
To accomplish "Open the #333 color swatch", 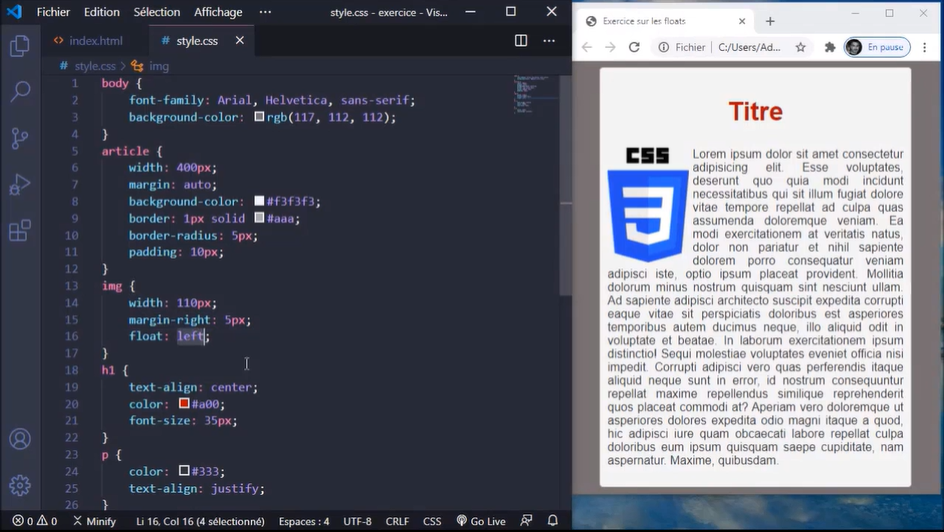I will [x=184, y=471].
